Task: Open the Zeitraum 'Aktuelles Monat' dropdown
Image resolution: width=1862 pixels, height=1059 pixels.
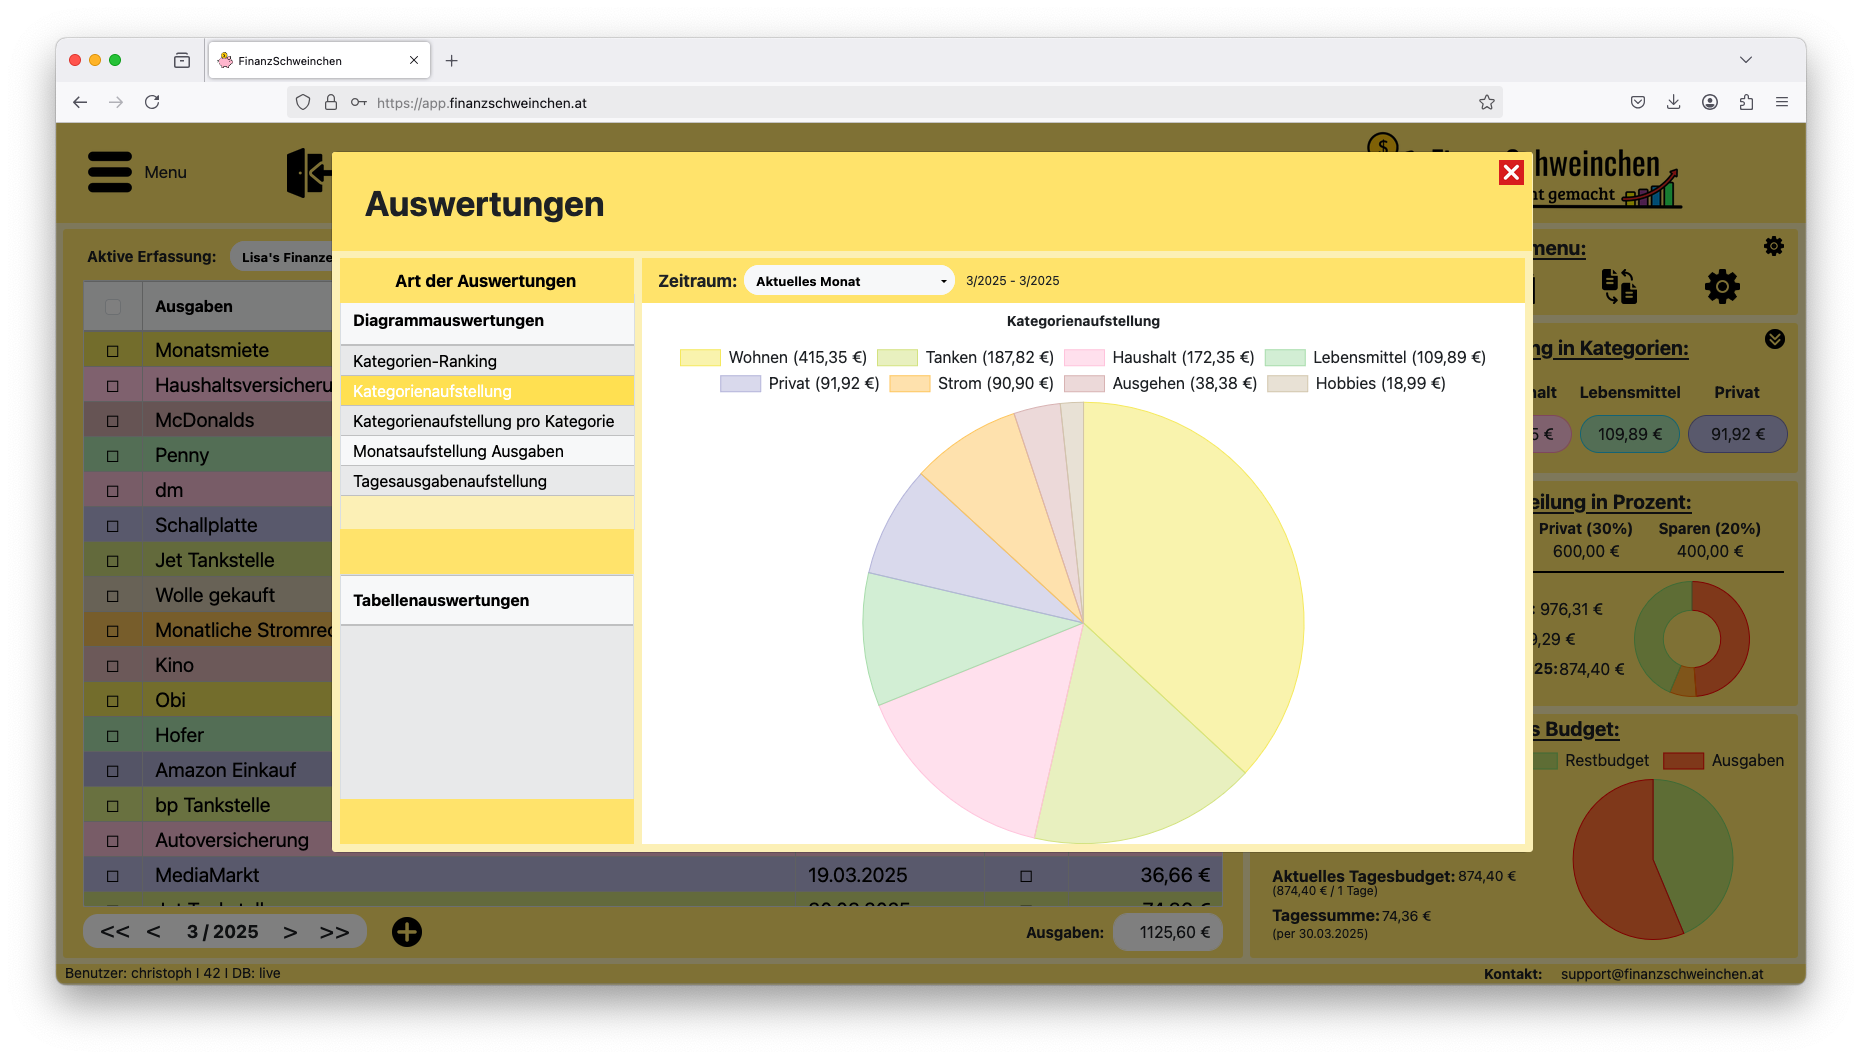Action: click(x=849, y=281)
